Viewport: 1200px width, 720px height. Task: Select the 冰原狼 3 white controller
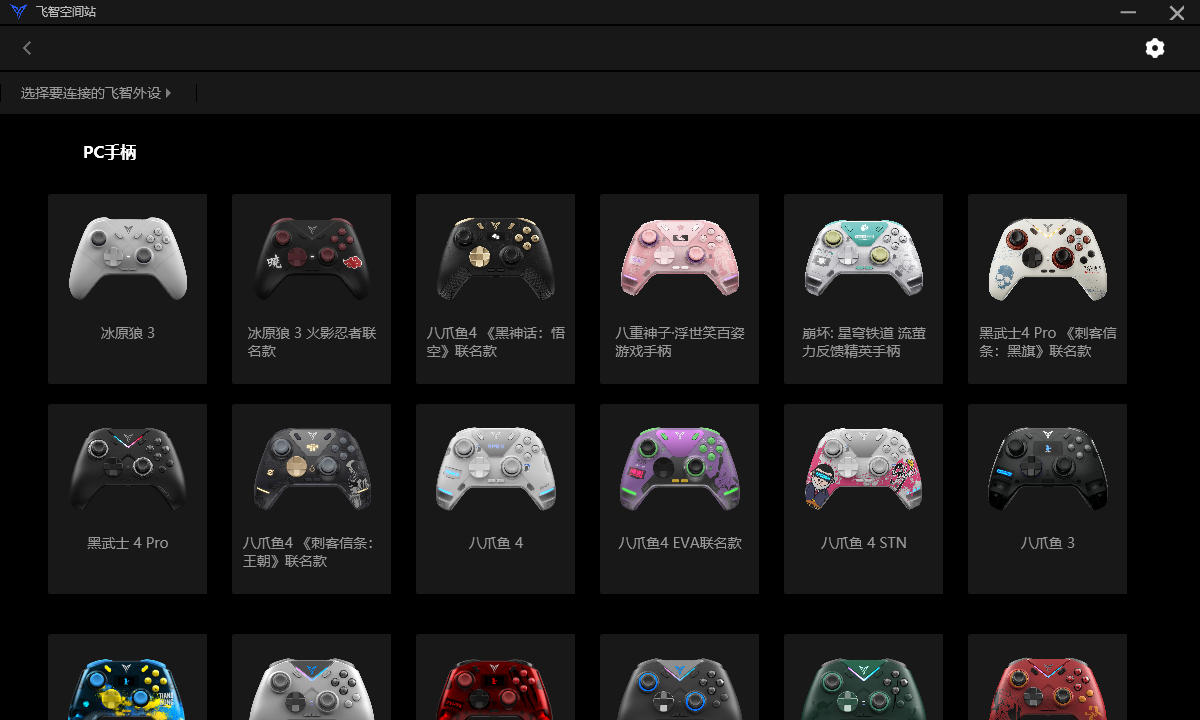point(127,289)
